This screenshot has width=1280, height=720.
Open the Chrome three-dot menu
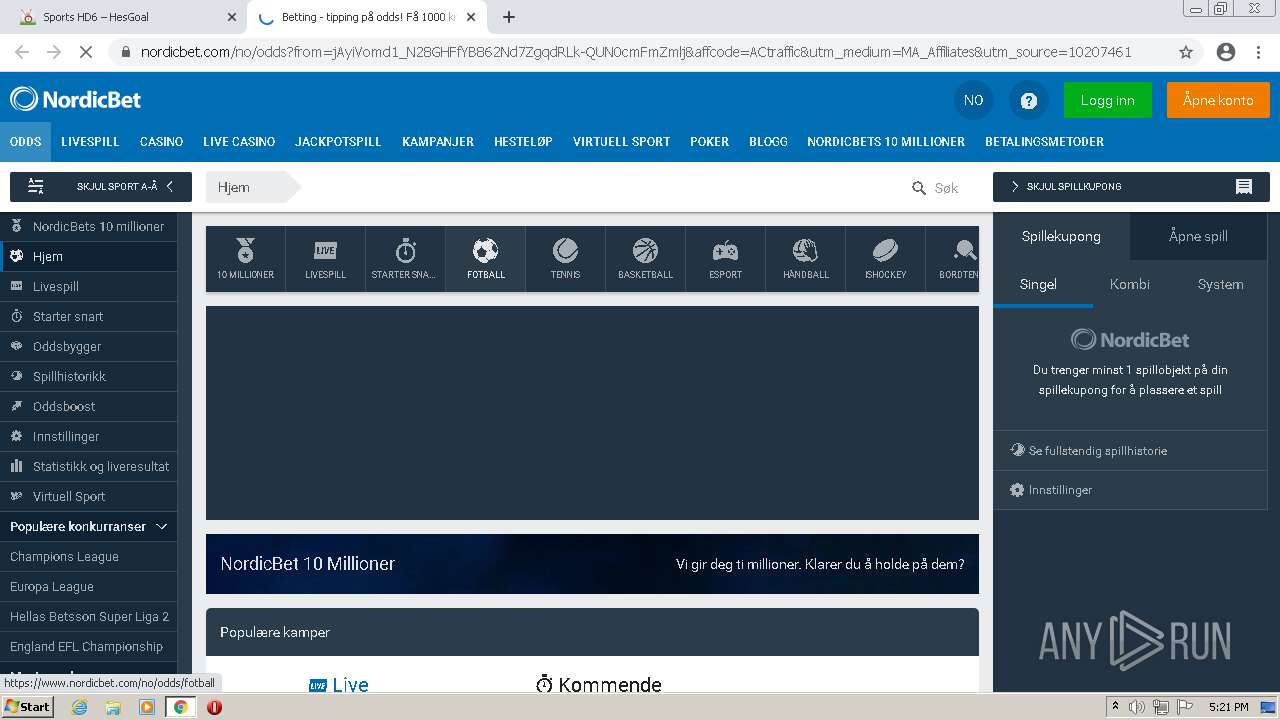[x=1258, y=52]
